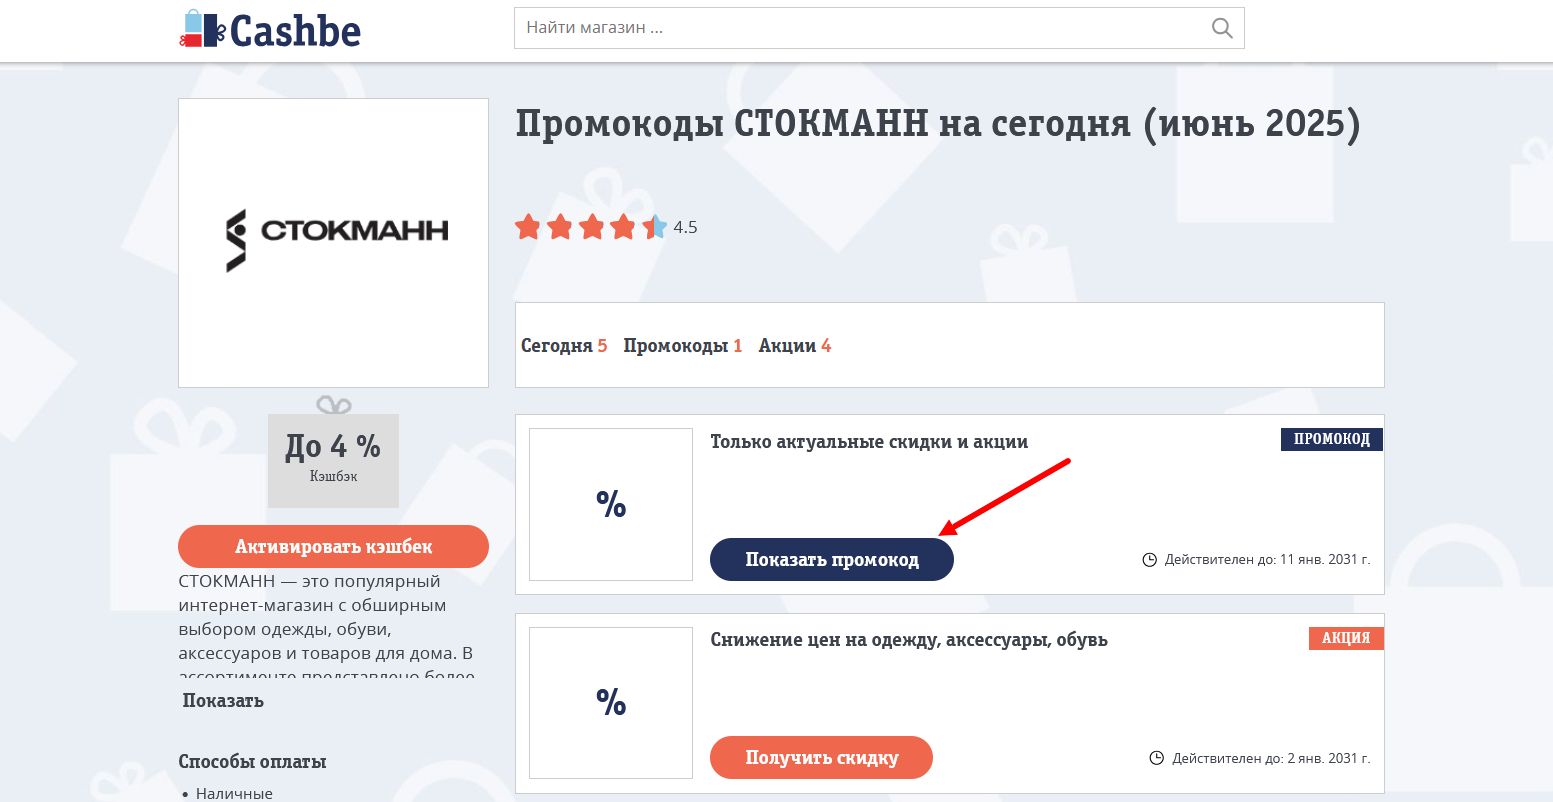
Task: Click the 'ПРОМОКОД' badge label
Action: [x=1332, y=439]
